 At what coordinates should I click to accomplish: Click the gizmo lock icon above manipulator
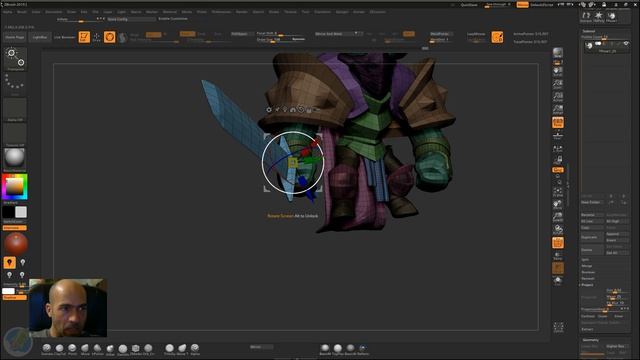309,109
